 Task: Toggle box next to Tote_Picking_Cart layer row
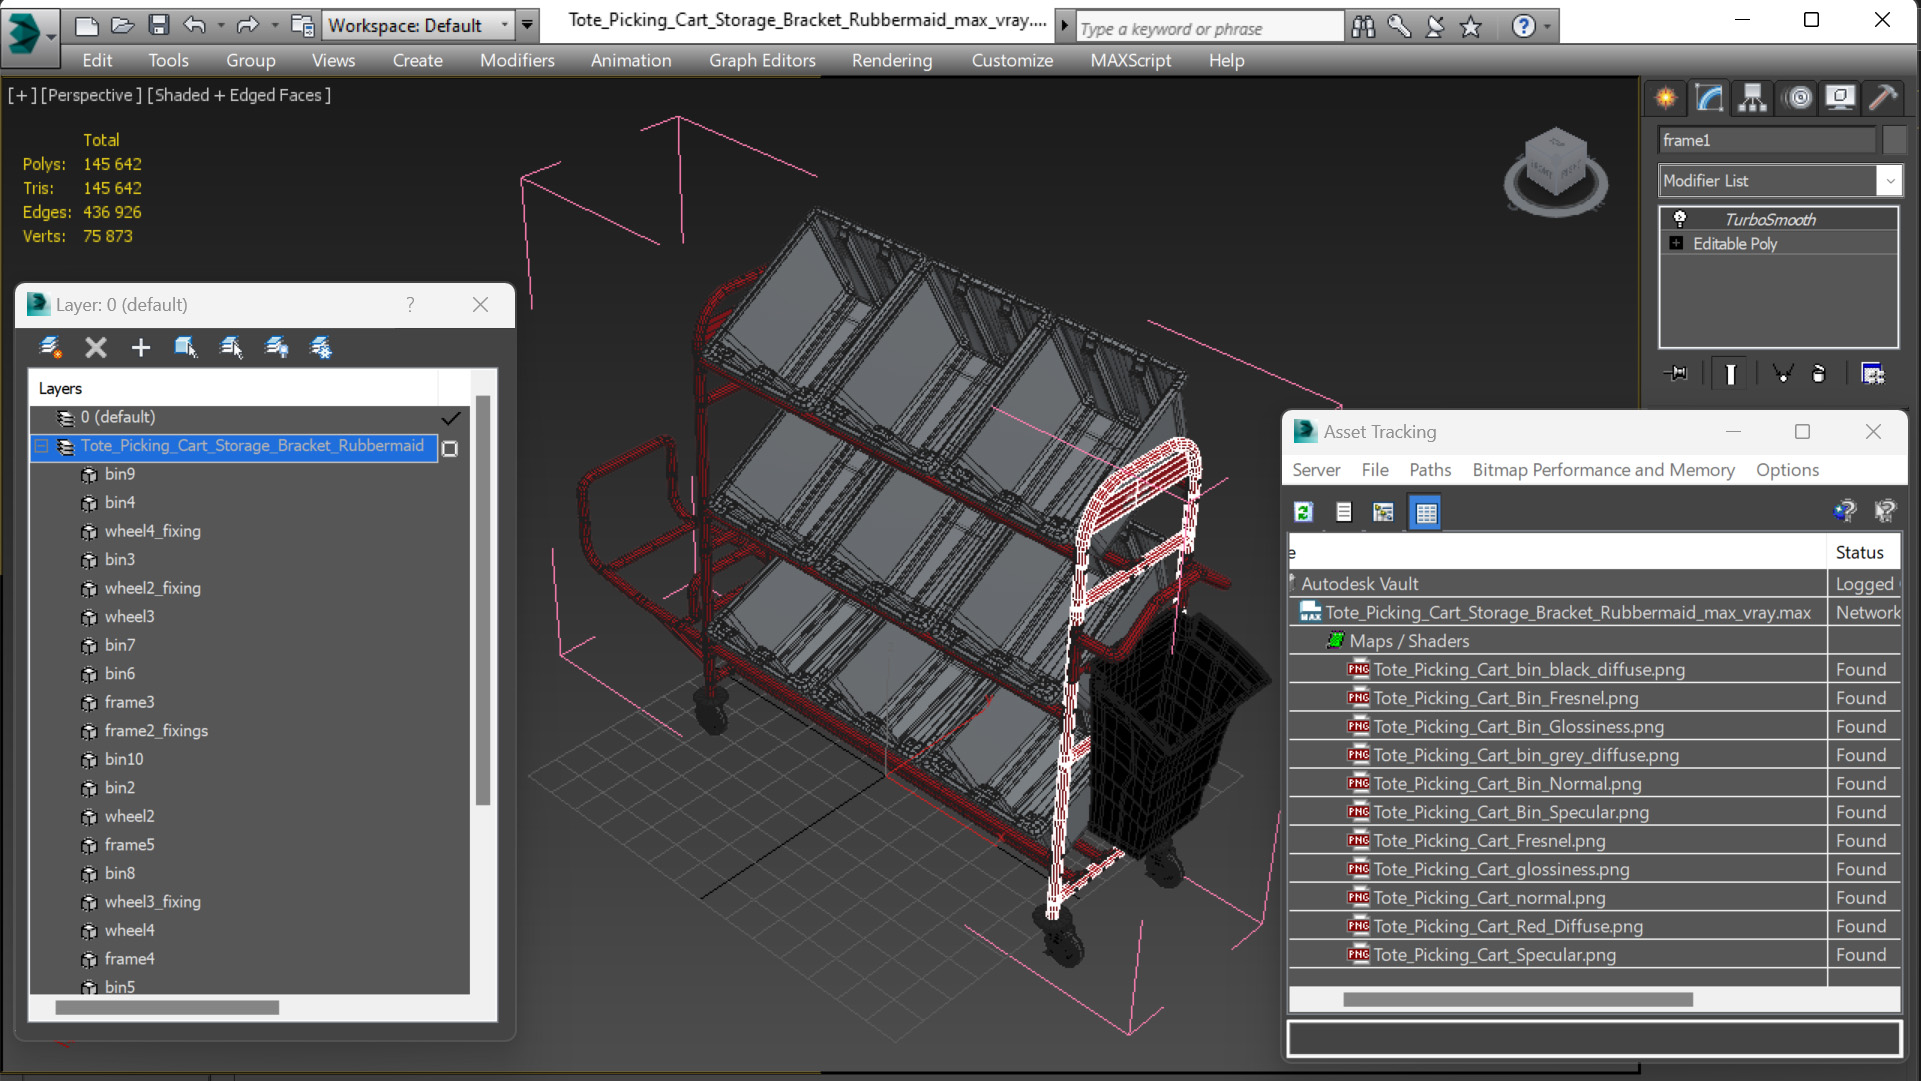(450, 448)
